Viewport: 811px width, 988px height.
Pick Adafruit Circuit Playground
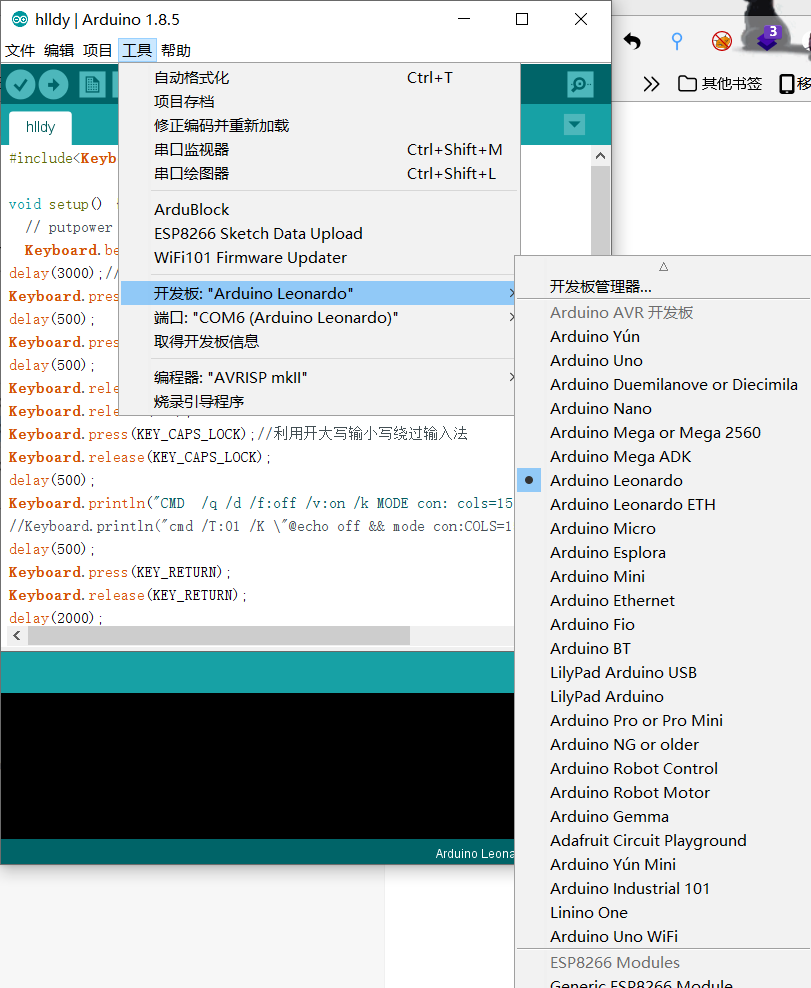(x=664, y=840)
